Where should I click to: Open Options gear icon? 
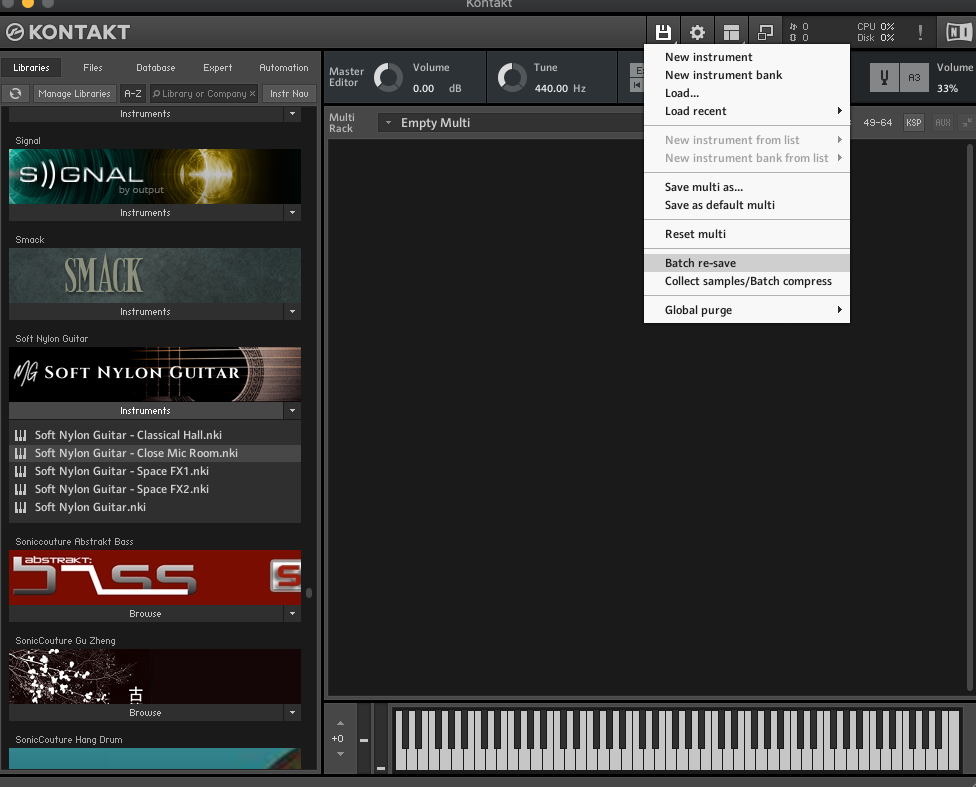697,32
